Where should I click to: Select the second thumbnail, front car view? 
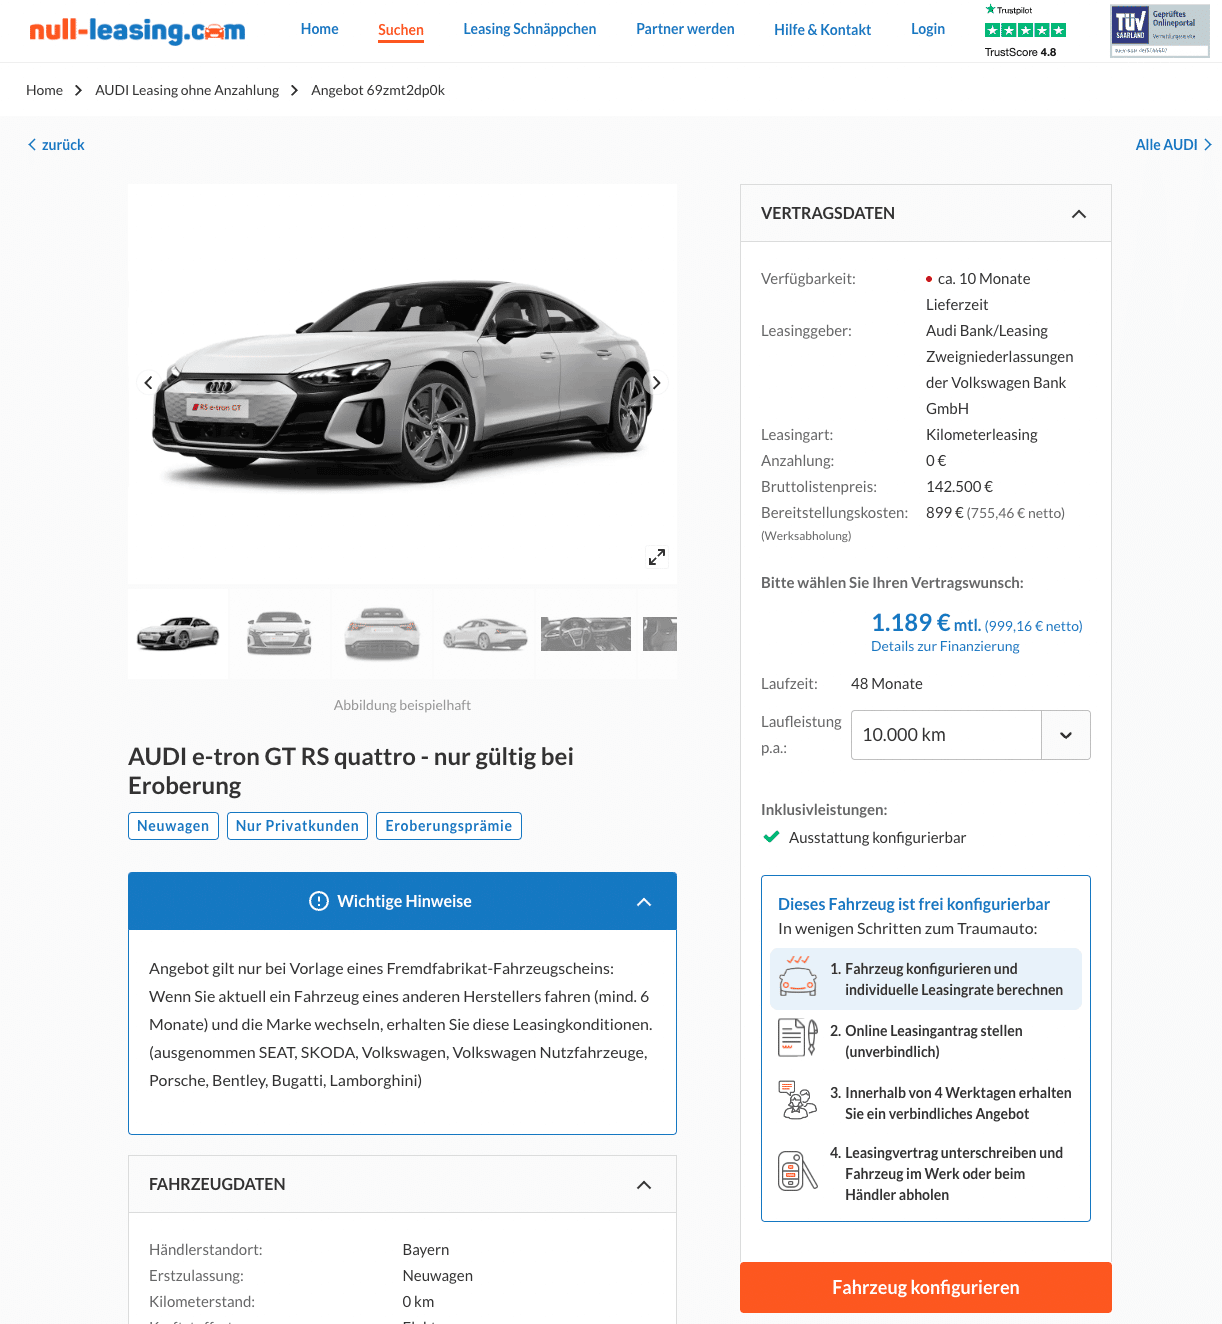pos(279,634)
